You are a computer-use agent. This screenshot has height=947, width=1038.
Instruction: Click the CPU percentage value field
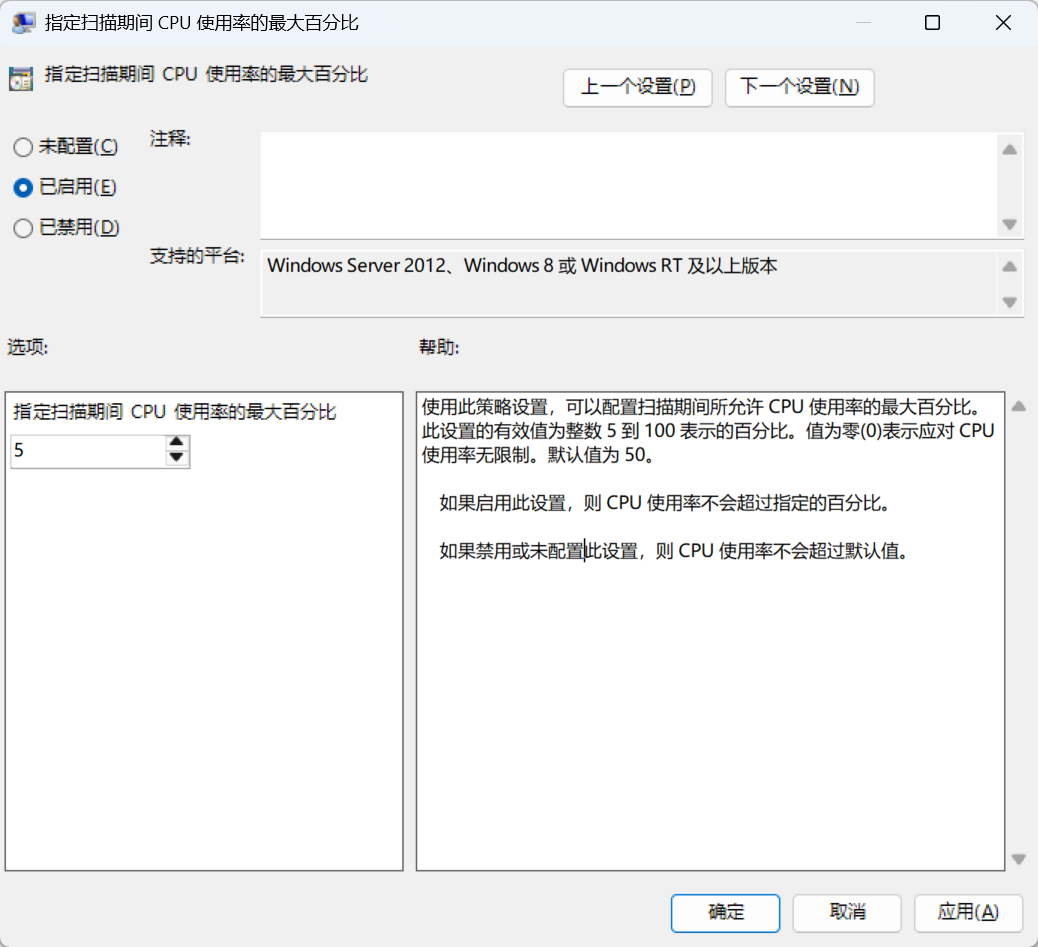(x=87, y=451)
